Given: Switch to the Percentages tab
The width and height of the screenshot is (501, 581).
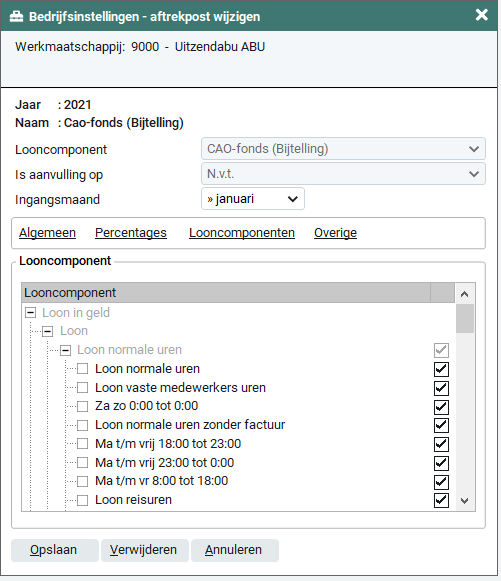Looking at the screenshot, I should pyautogui.click(x=131, y=233).
